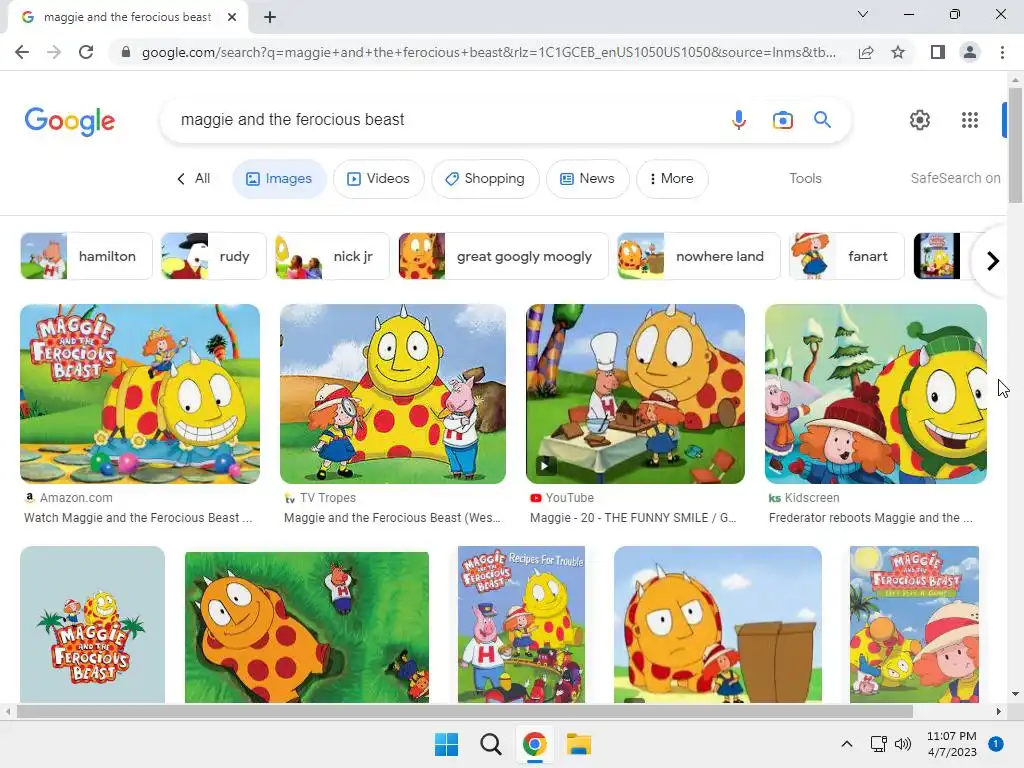Open the orange beast lying on grass image
Image resolution: width=1024 pixels, height=768 pixels.
tap(307, 627)
